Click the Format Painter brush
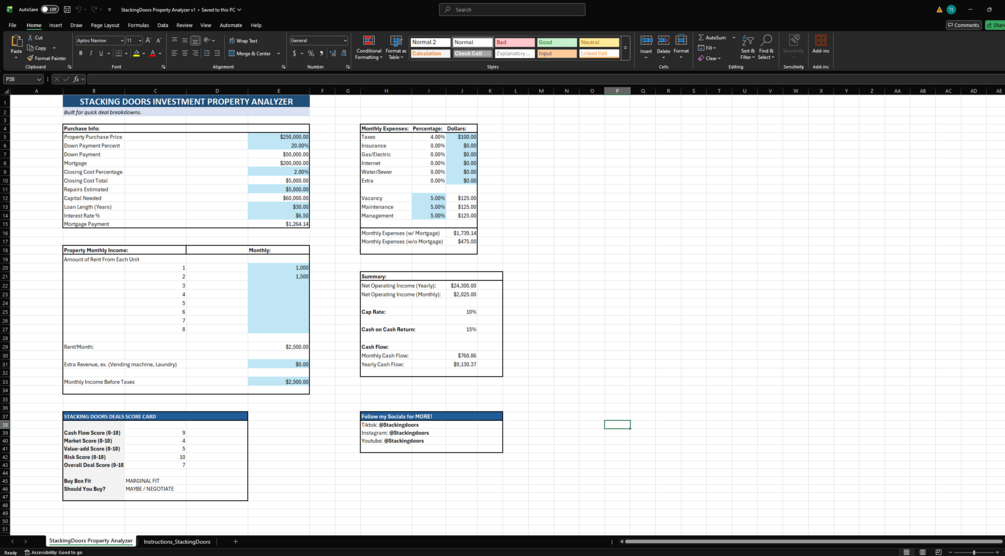The image size is (1005, 556). tap(31, 58)
